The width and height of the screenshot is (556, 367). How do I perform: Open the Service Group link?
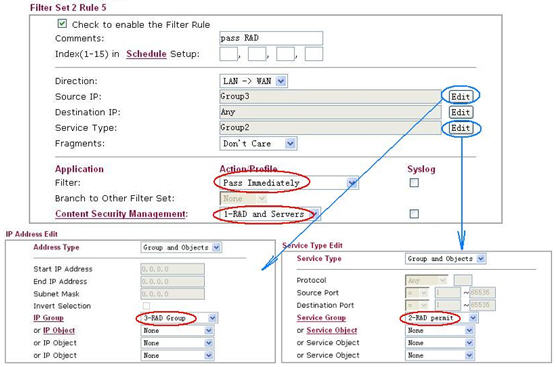pyautogui.click(x=321, y=318)
